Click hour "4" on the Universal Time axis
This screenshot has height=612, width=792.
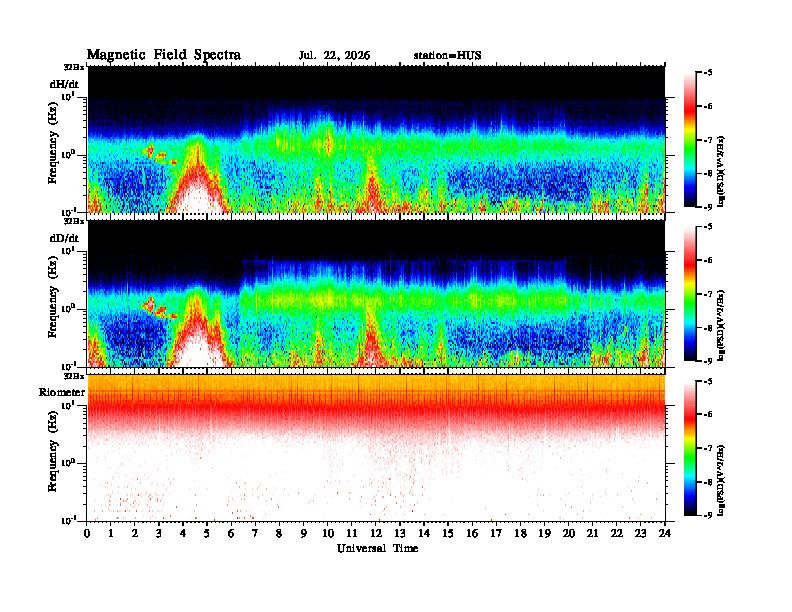(x=183, y=533)
